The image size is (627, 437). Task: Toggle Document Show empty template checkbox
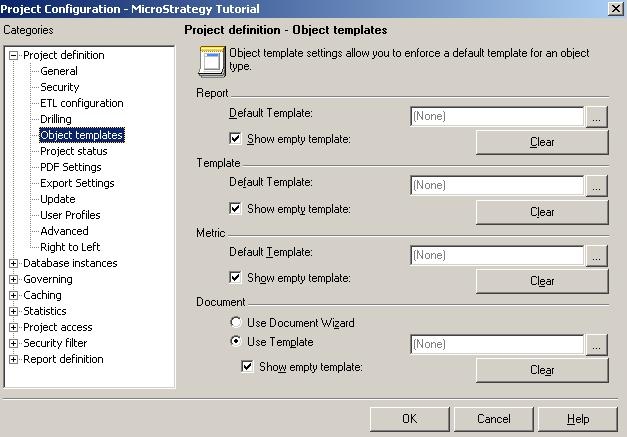pyautogui.click(x=247, y=366)
